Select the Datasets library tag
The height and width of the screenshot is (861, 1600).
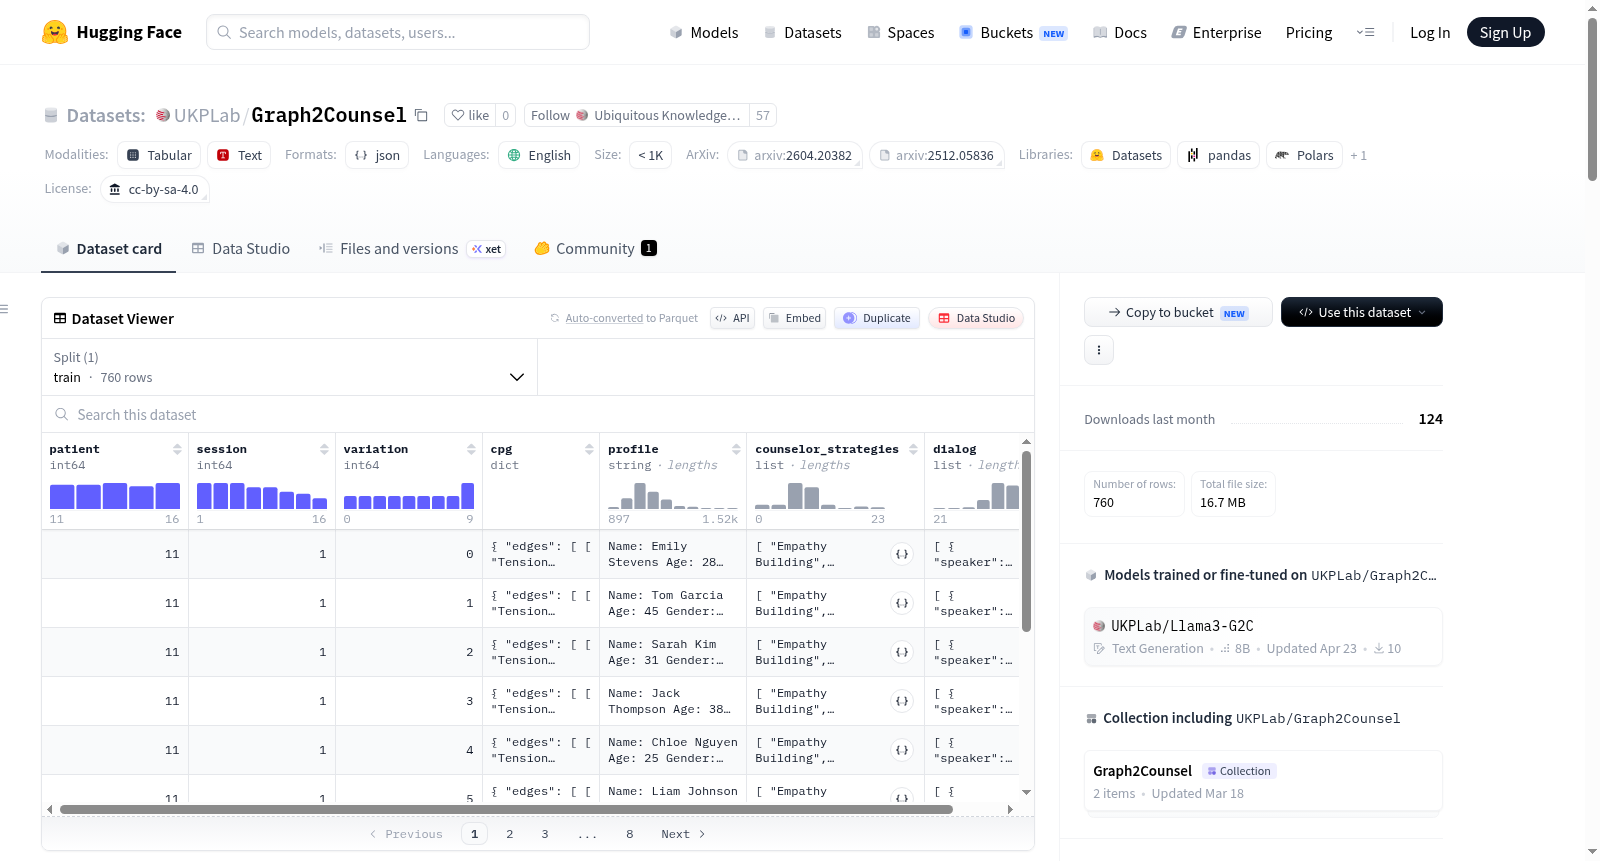click(x=1126, y=155)
